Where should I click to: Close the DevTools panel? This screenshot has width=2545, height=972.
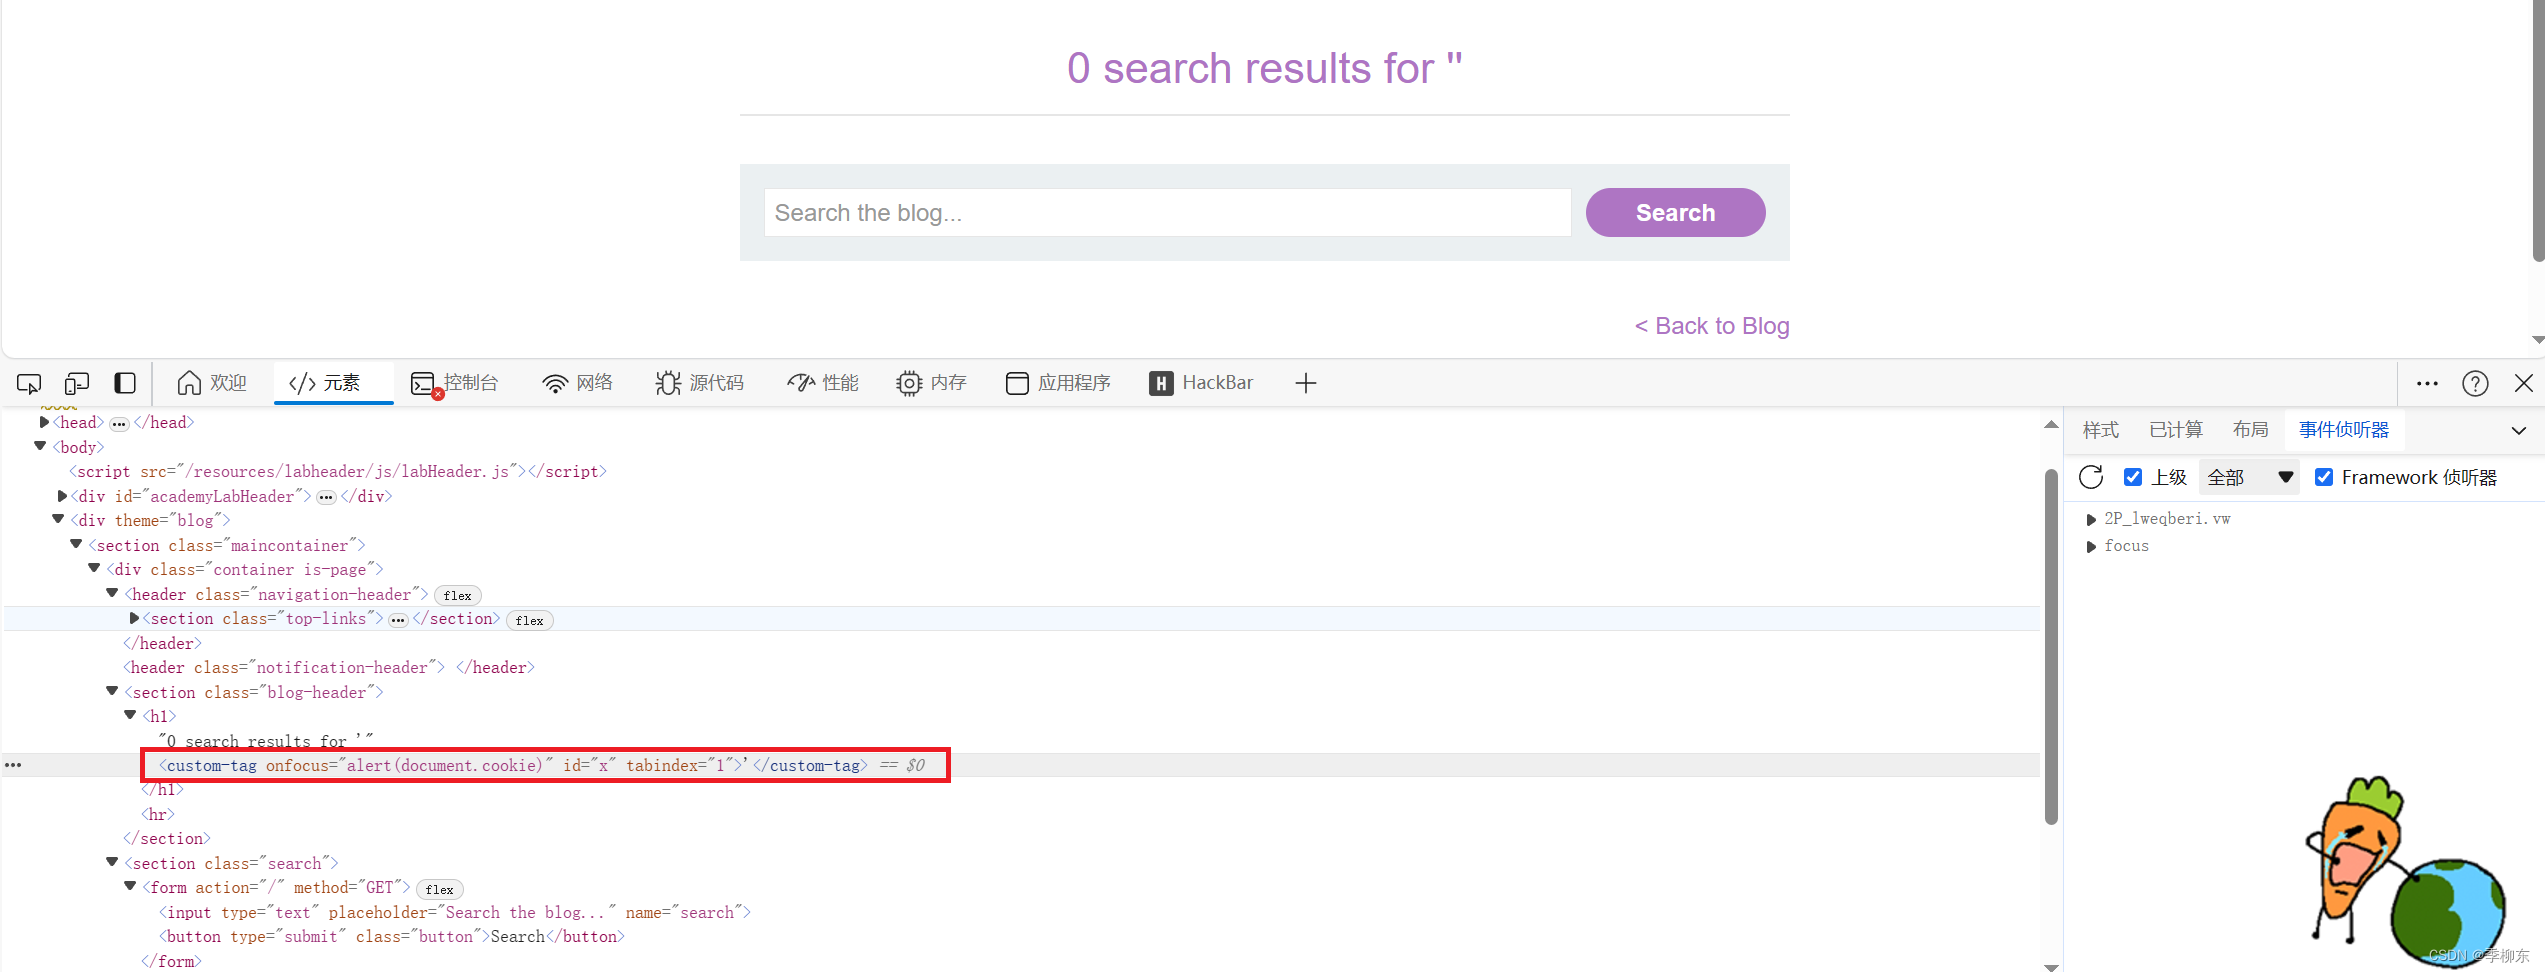click(x=2524, y=383)
